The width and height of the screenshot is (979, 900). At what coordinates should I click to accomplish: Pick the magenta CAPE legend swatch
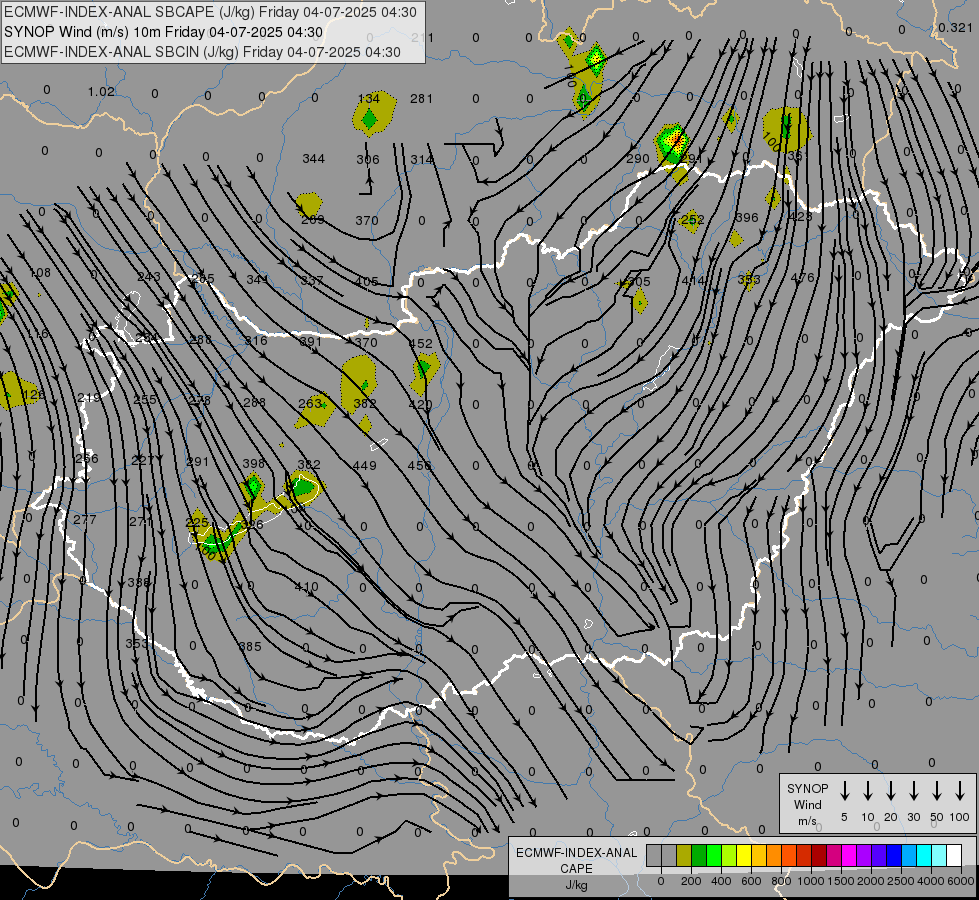(x=849, y=855)
